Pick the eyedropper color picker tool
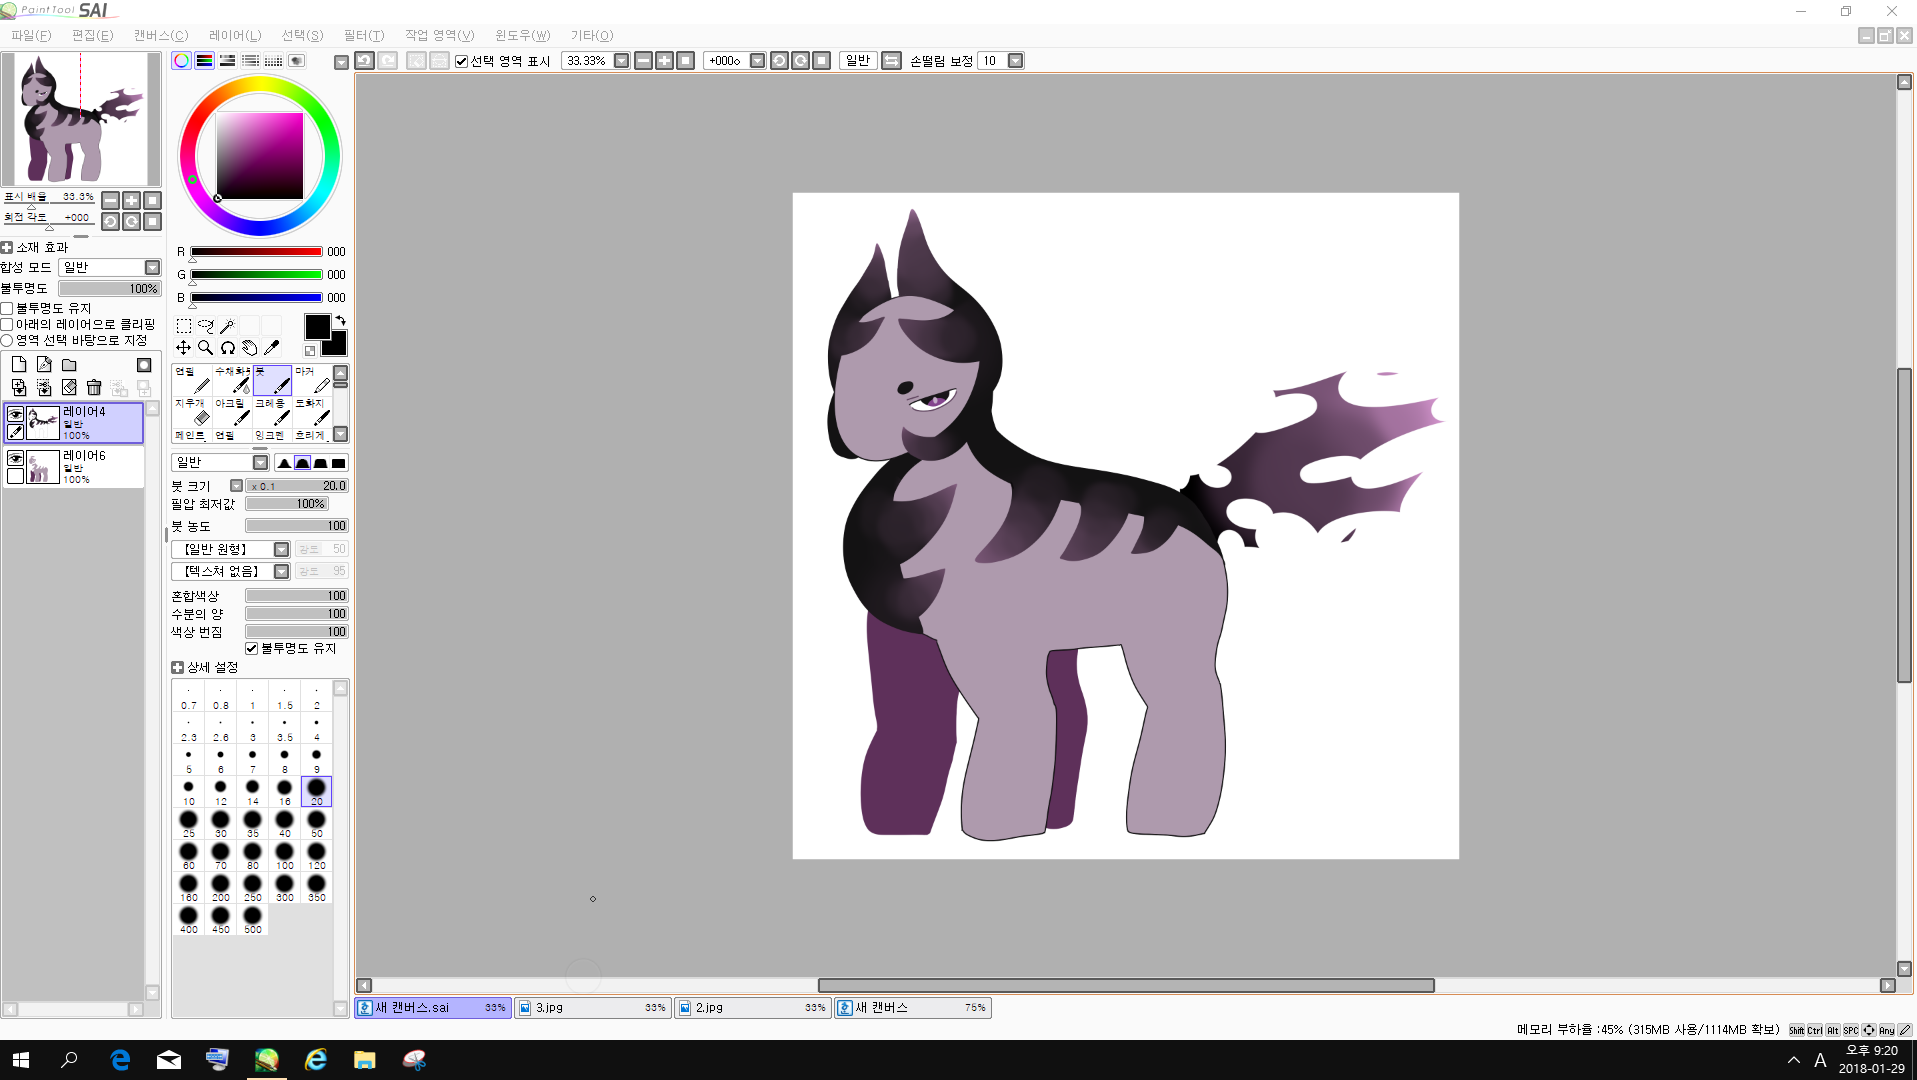Image resolution: width=1917 pixels, height=1080 pixels. click(271, 348)
